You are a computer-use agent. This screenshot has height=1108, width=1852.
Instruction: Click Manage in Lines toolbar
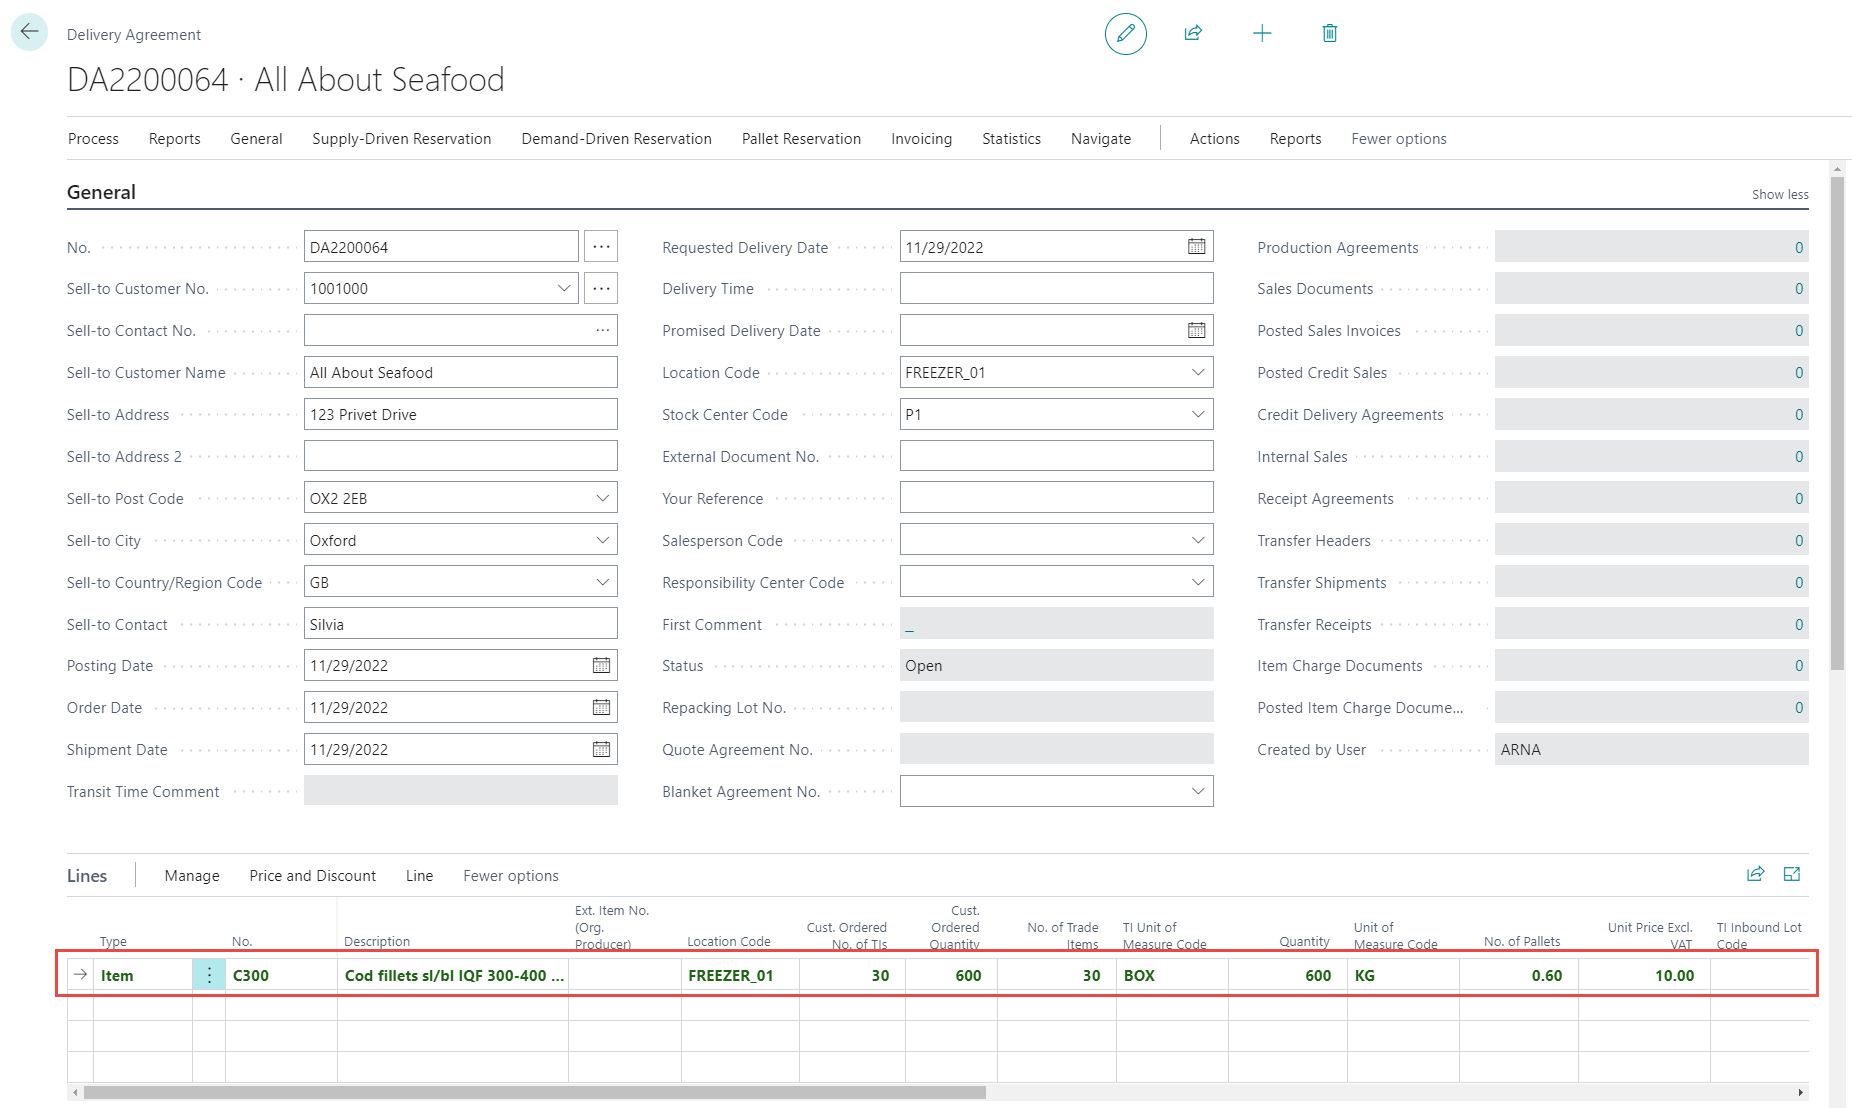(x=192, y=875)
